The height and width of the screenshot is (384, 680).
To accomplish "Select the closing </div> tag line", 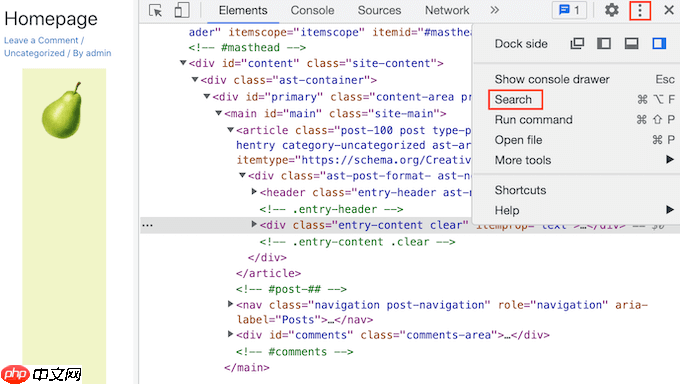I will pos(267,257).
